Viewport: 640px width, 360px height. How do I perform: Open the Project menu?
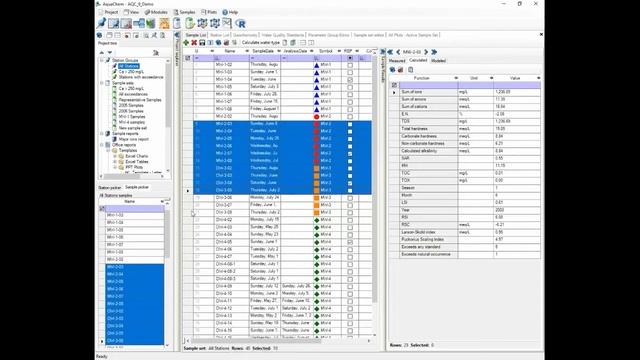(108, 12)
